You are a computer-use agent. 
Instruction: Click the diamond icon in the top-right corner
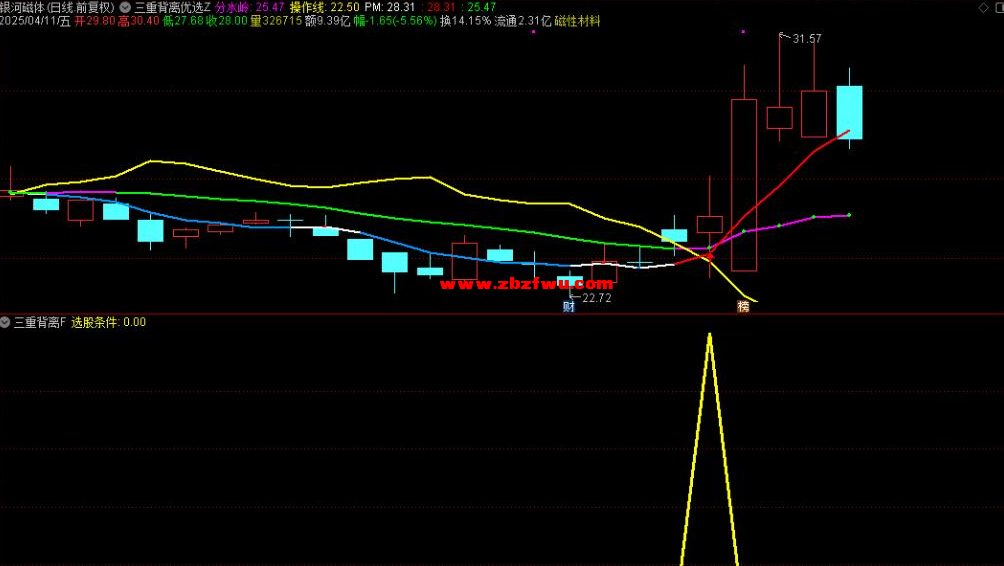[x=984, y=8]
